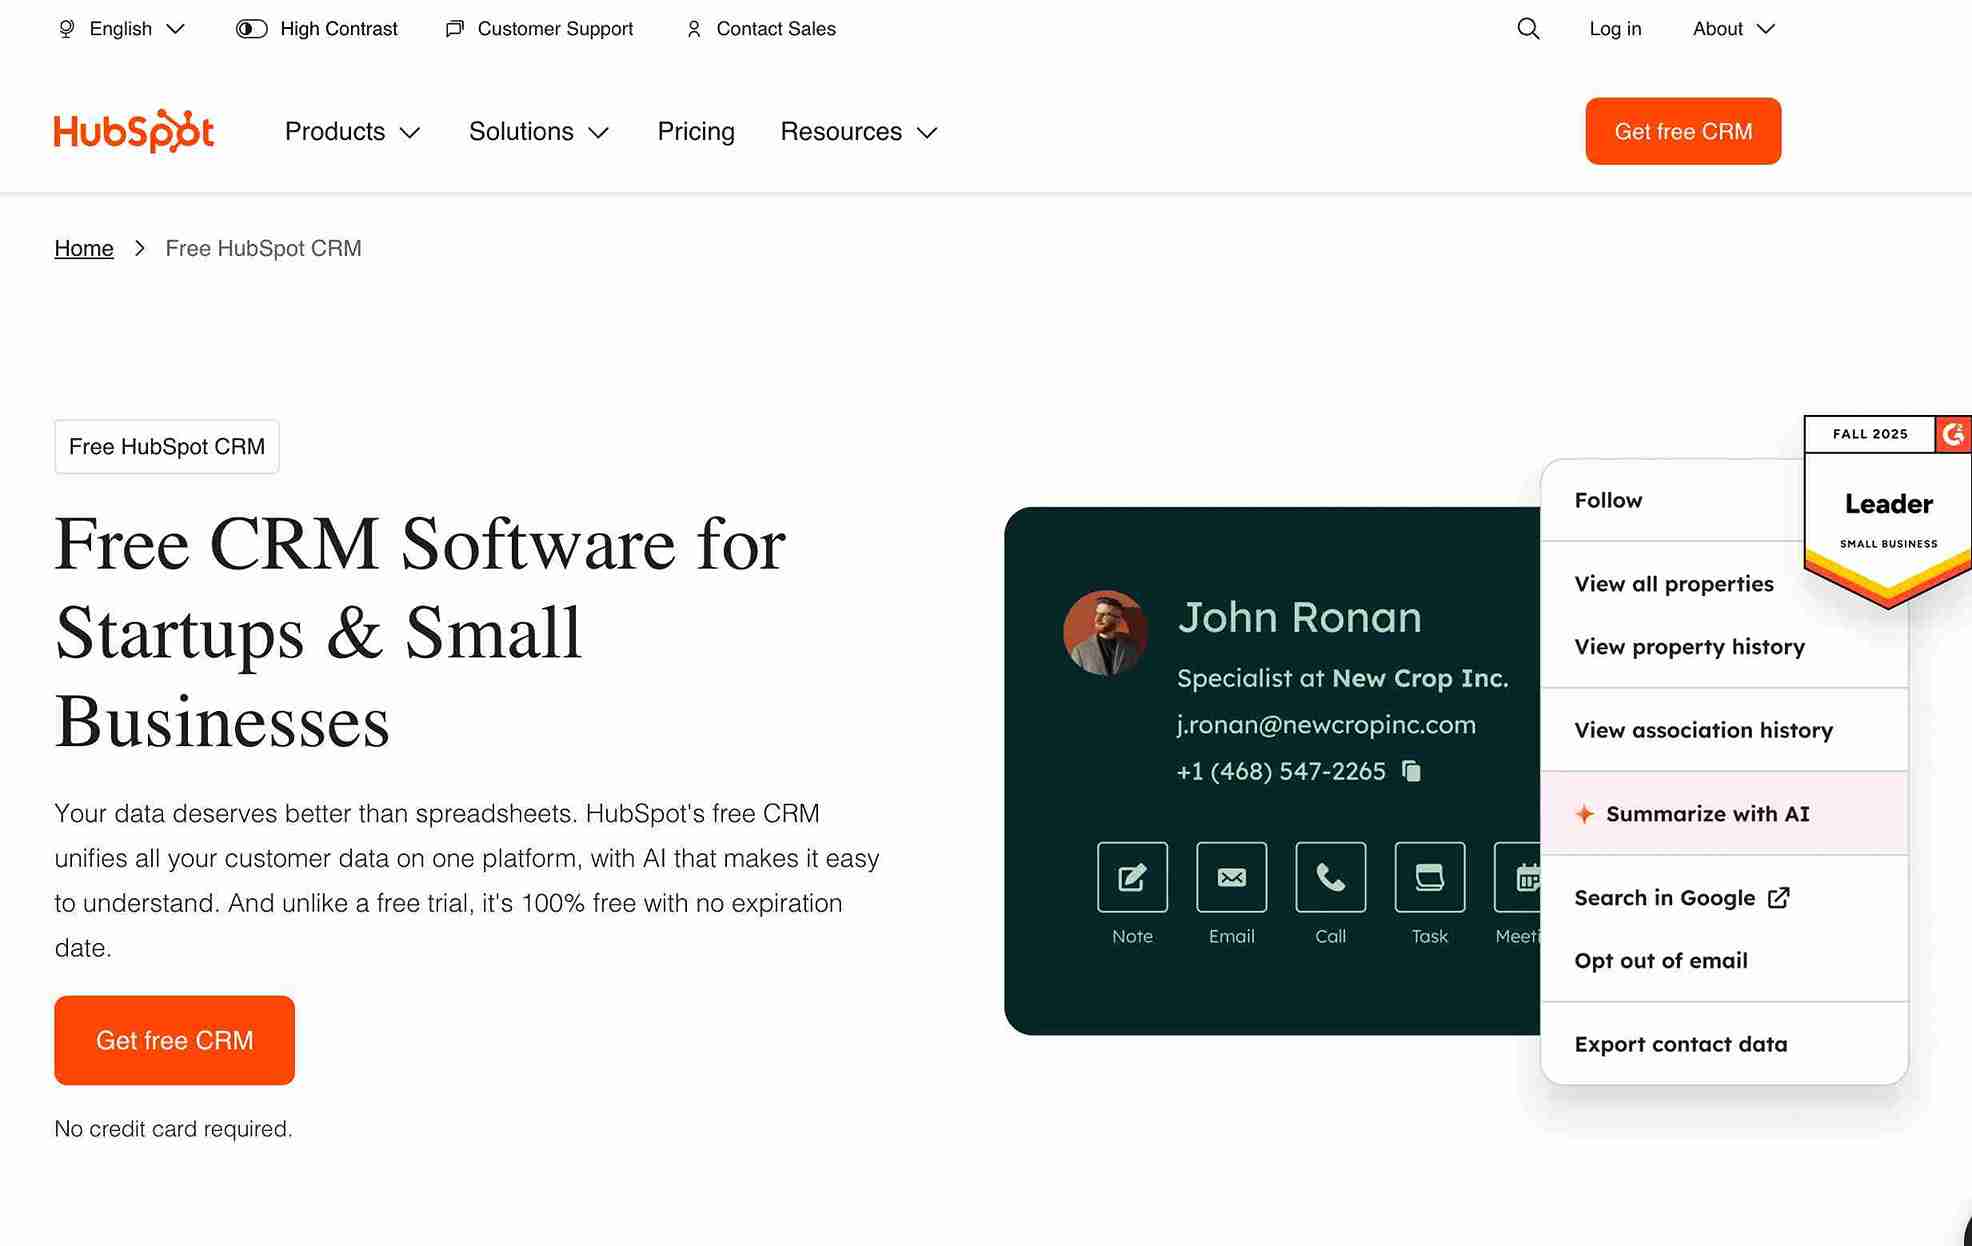Screen dimensions: 1972x1246
Task: Open the Resources menu
Action: [x=858, y=131]
